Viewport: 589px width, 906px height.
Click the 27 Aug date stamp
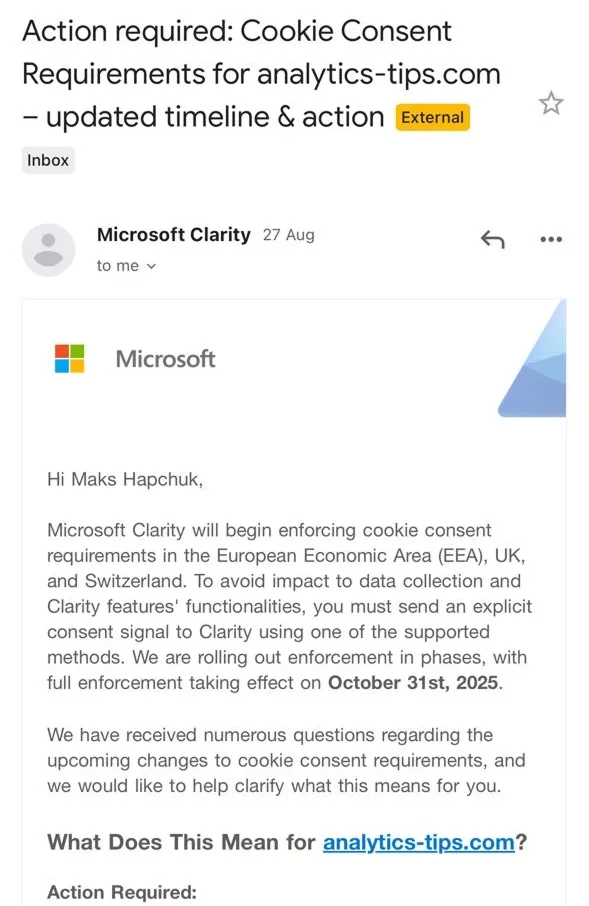(x=288, y=235)
